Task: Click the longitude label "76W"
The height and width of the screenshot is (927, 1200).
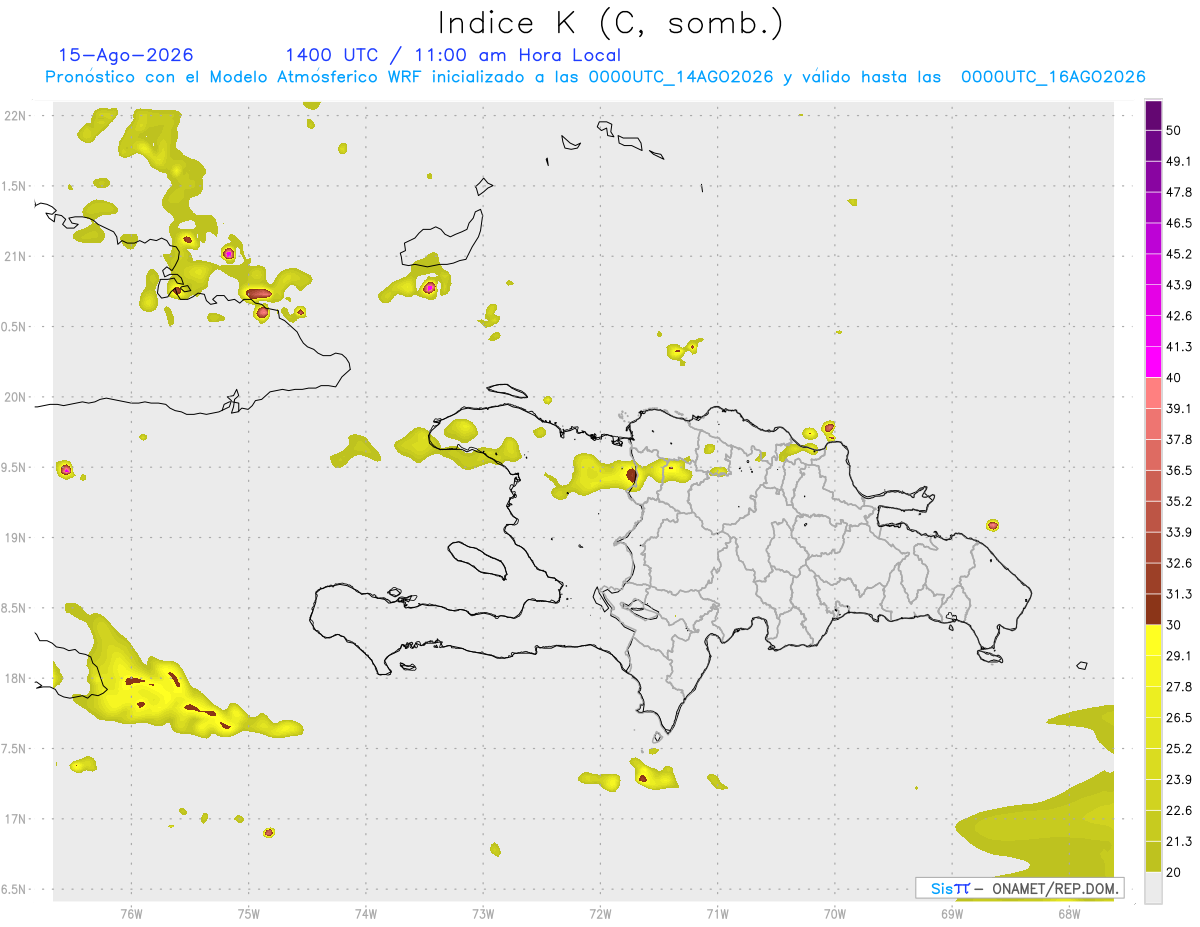Action: click(x=131, y=912)
